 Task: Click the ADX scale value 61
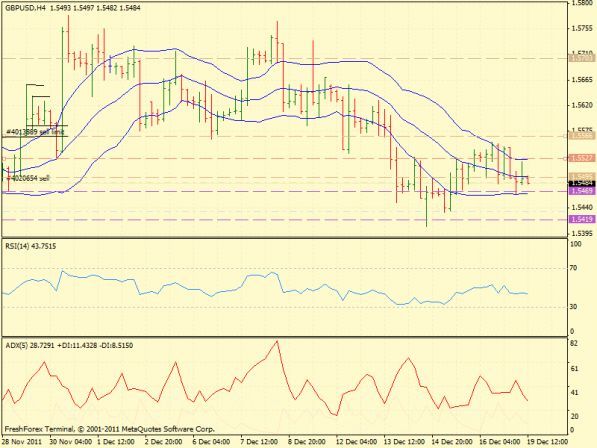pyautogui.click(x=574, y=368)
